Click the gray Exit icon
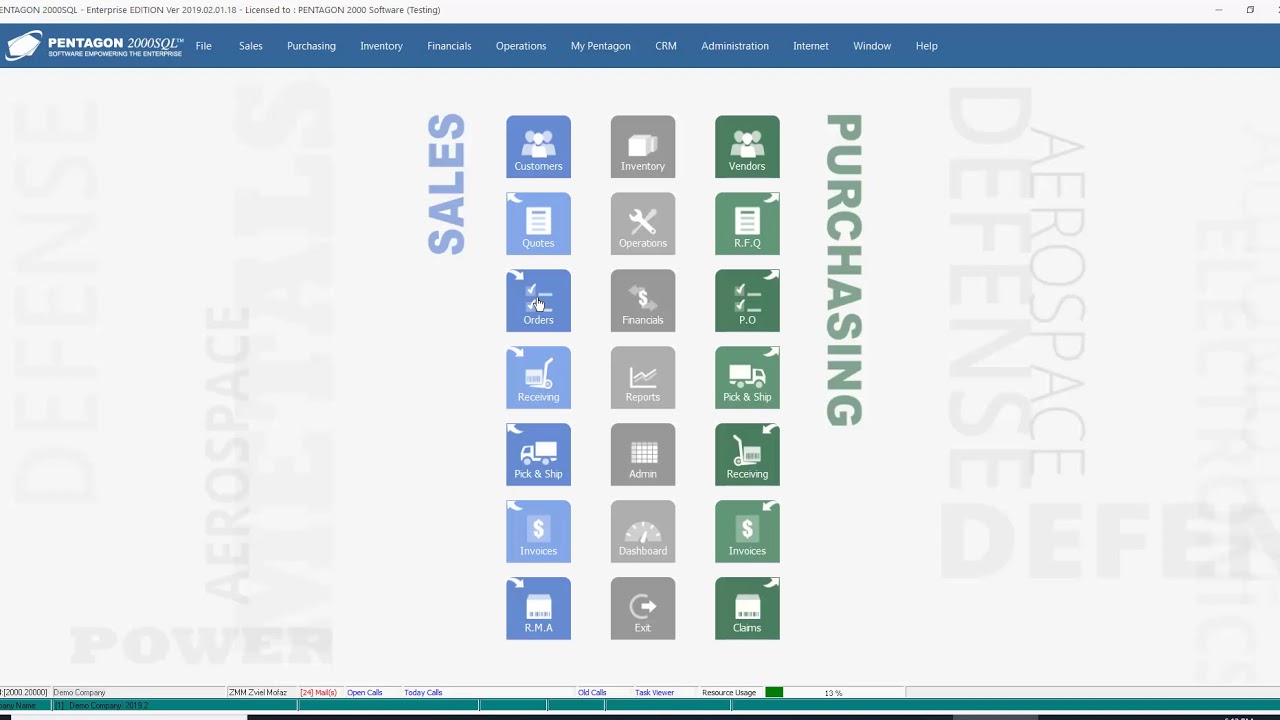This screenshot has height=720, width=1280. (x=643, y=609)
